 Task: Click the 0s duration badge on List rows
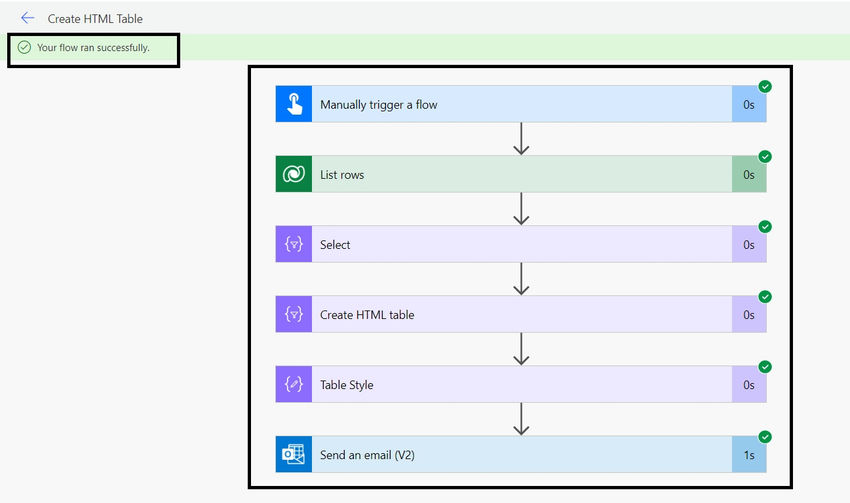click(749, 175)
